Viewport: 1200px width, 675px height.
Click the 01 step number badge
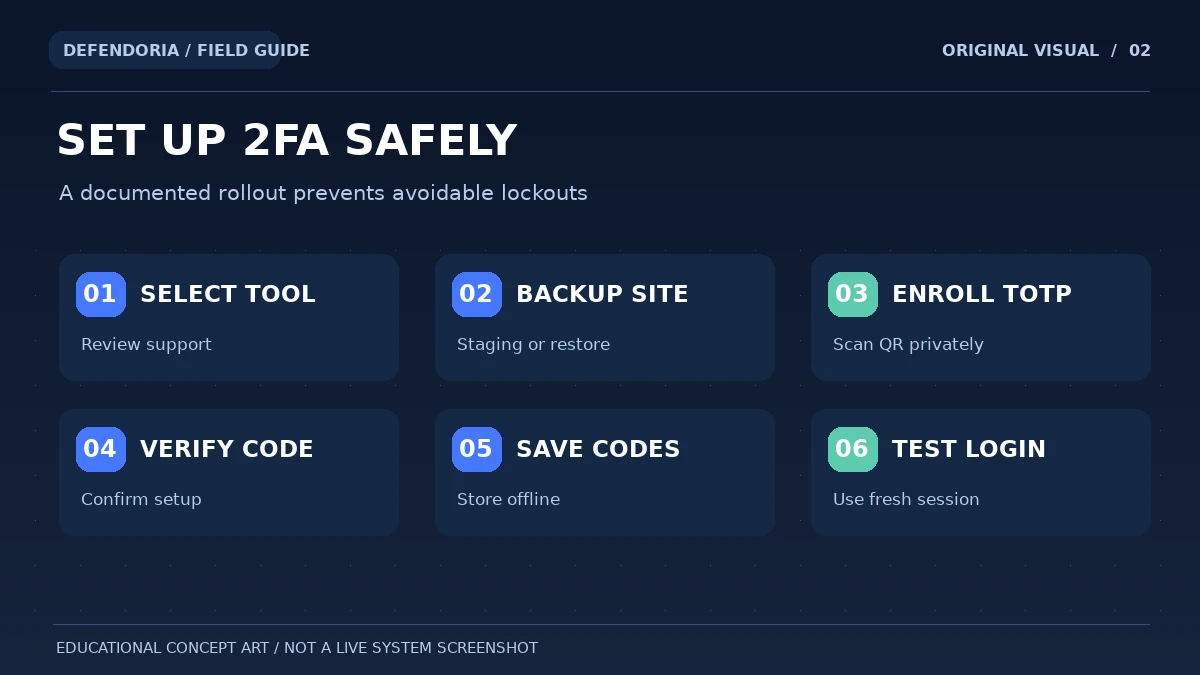pos(101,294)
